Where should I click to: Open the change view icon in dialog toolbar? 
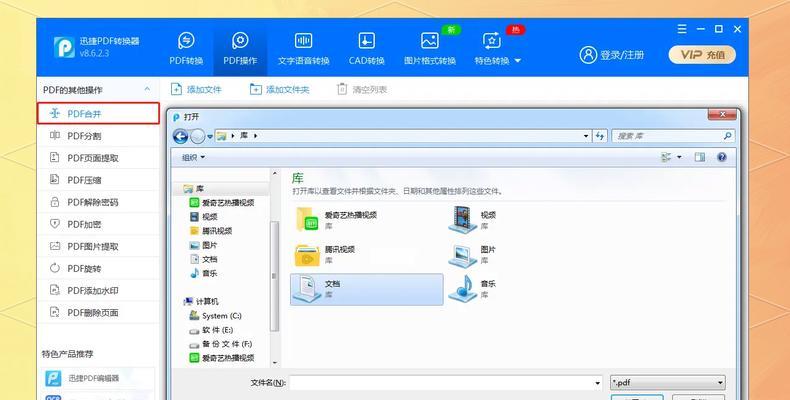pos(667,158)
